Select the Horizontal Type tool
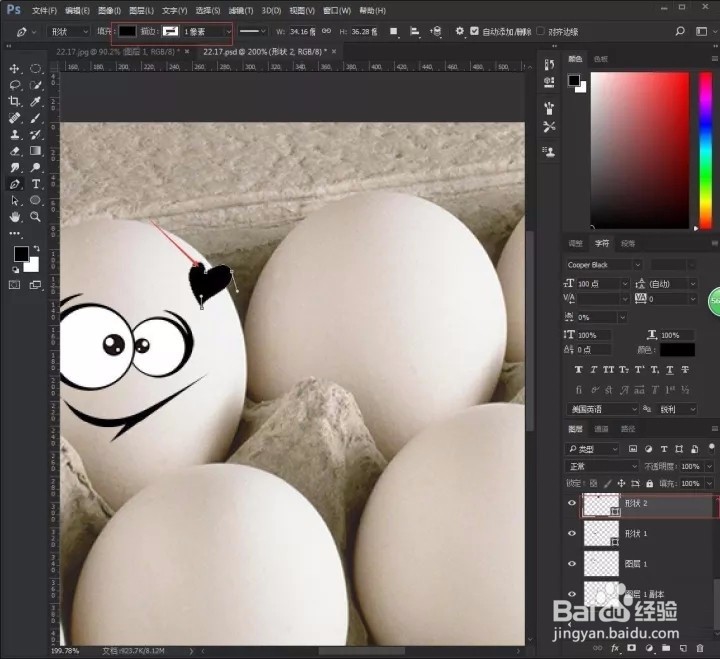720x659 pixels. [35, 184]
